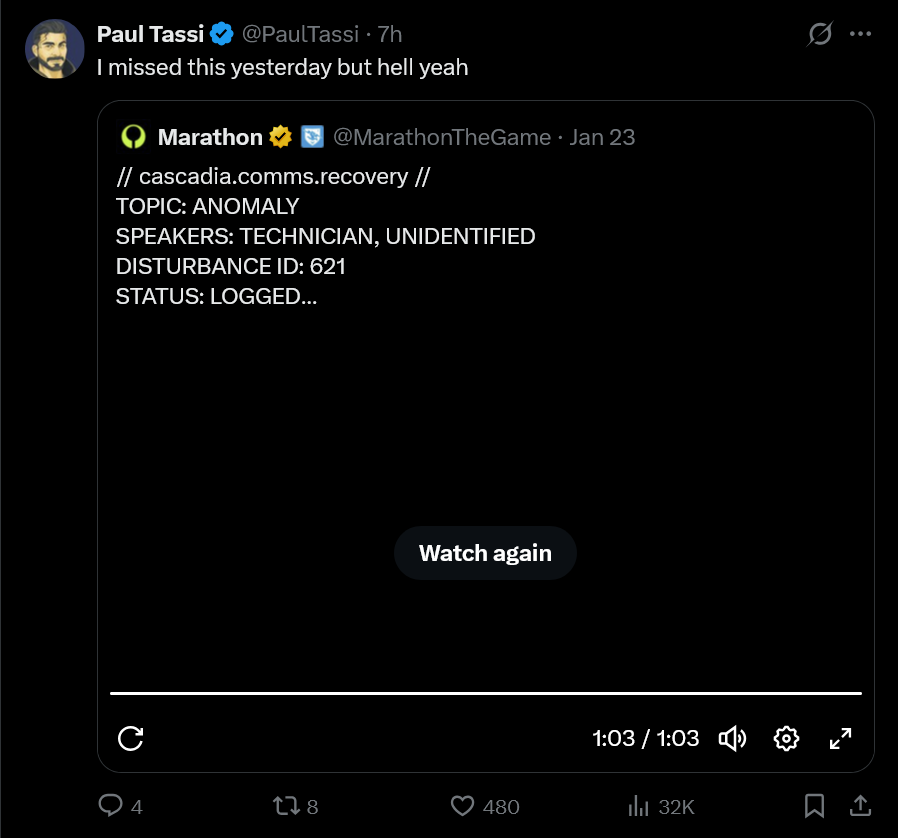
Task: Replay the video with the circular arrow
Action: click(x=131, y=738)
